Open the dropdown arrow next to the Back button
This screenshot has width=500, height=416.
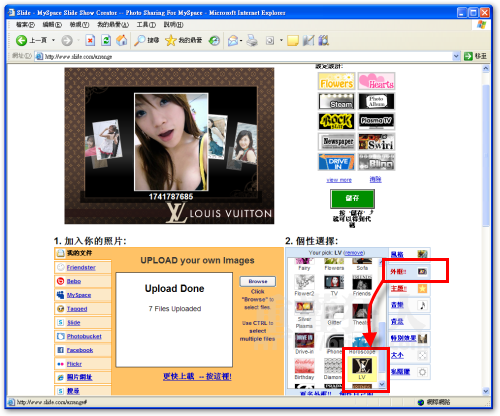(53, 41)
